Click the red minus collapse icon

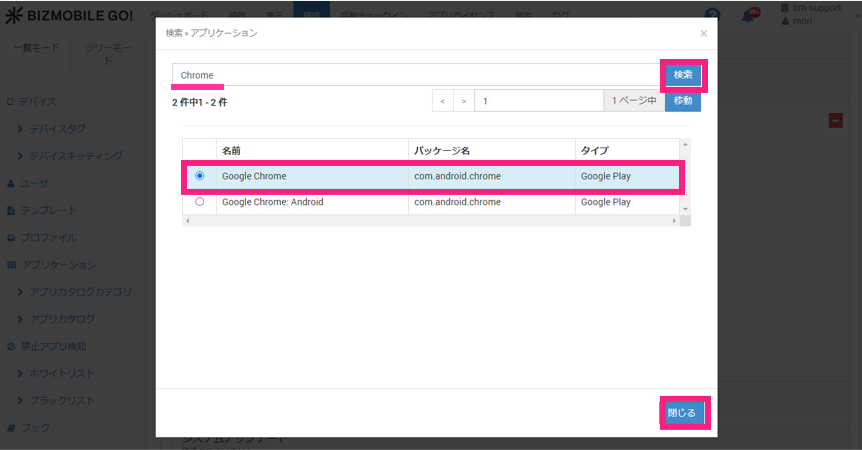(835, 120)
